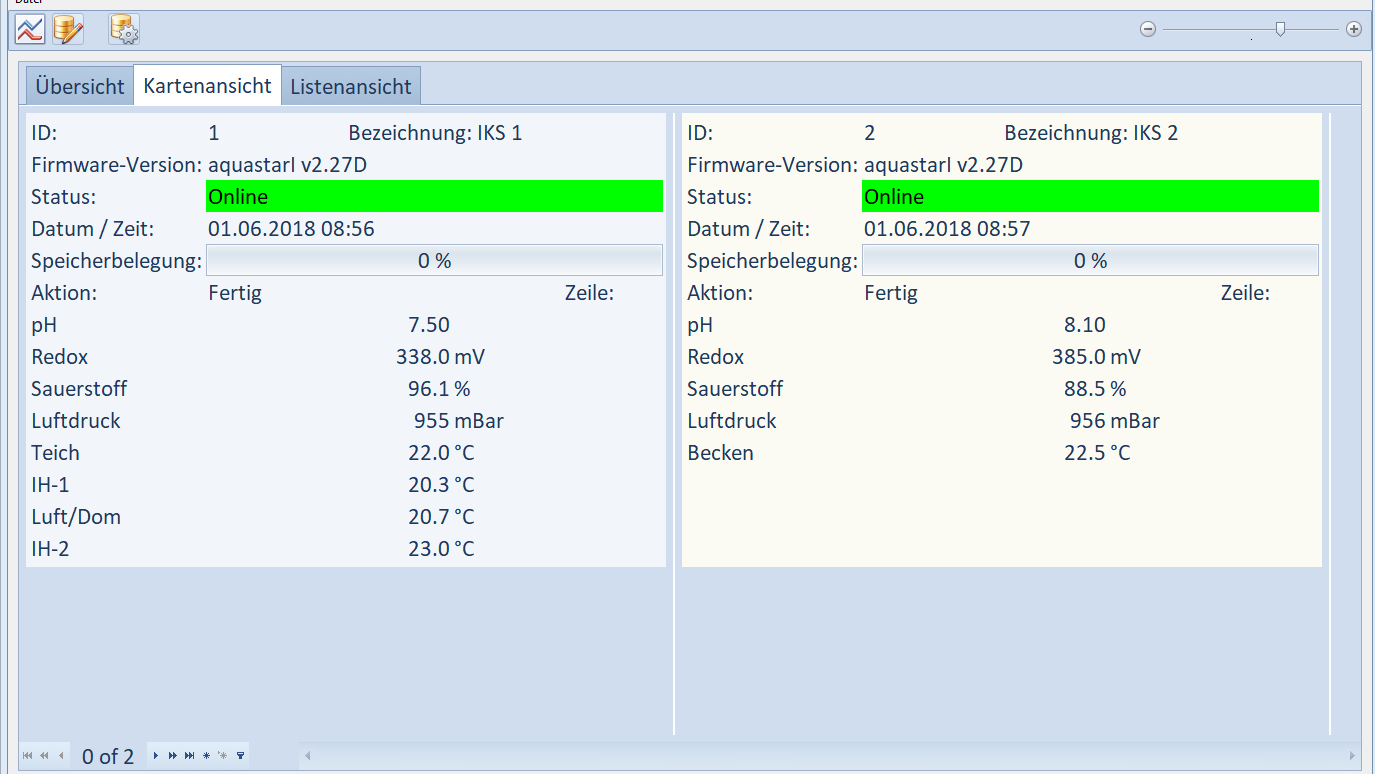
Task: Click the zoom slider handle
Action: 1280,29
